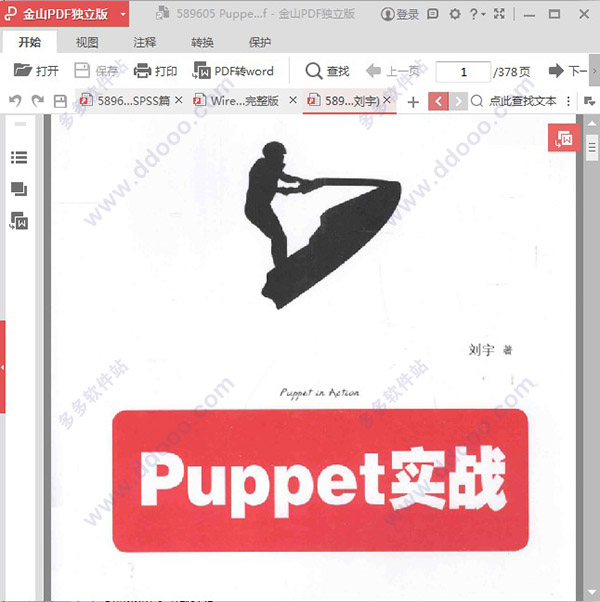Click the 登录 login button

pyautogui.click(x=400, y=15)
